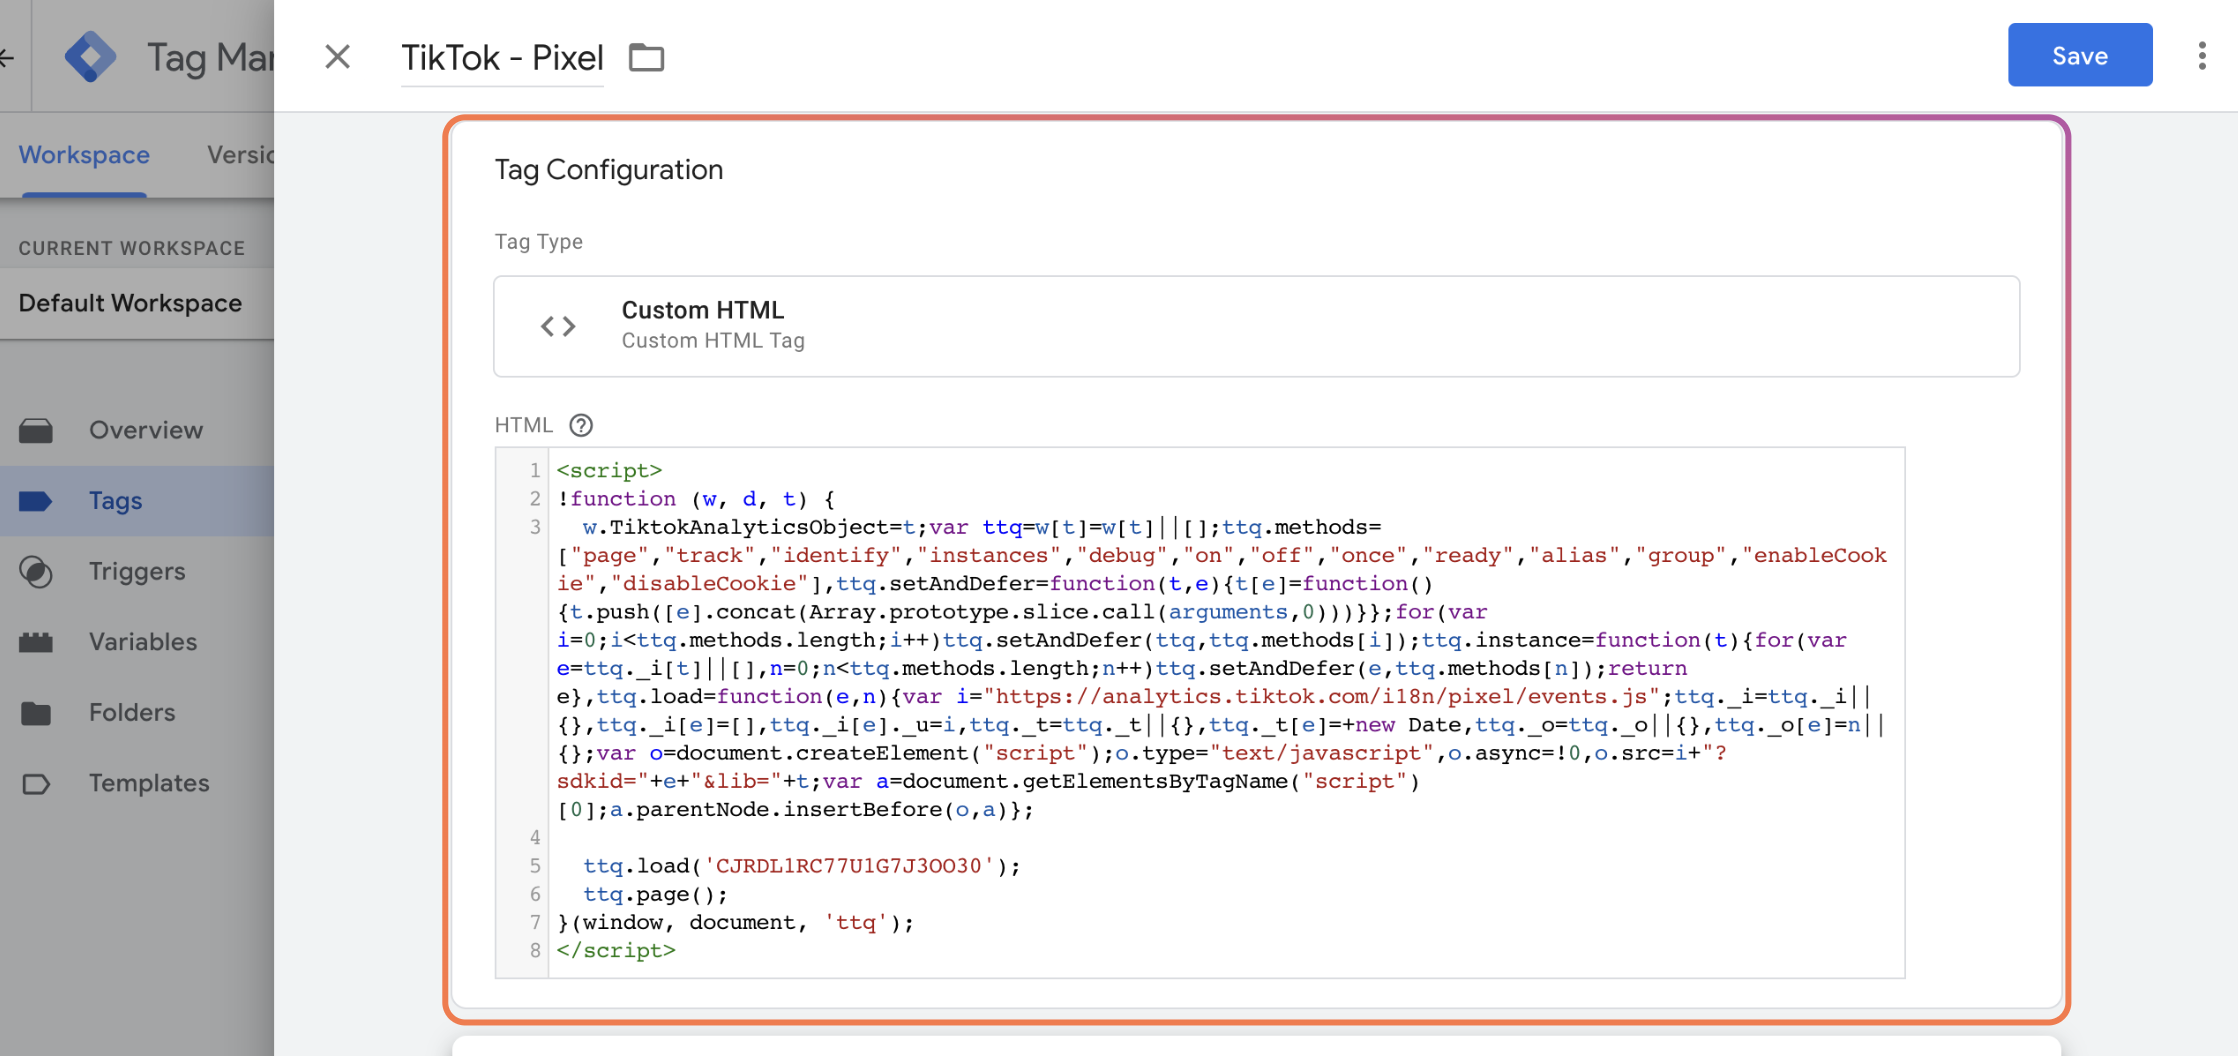Screen dimensions: 2238x1056
Task: Click line number 5 in the gutter
Action: pos(535,866)
